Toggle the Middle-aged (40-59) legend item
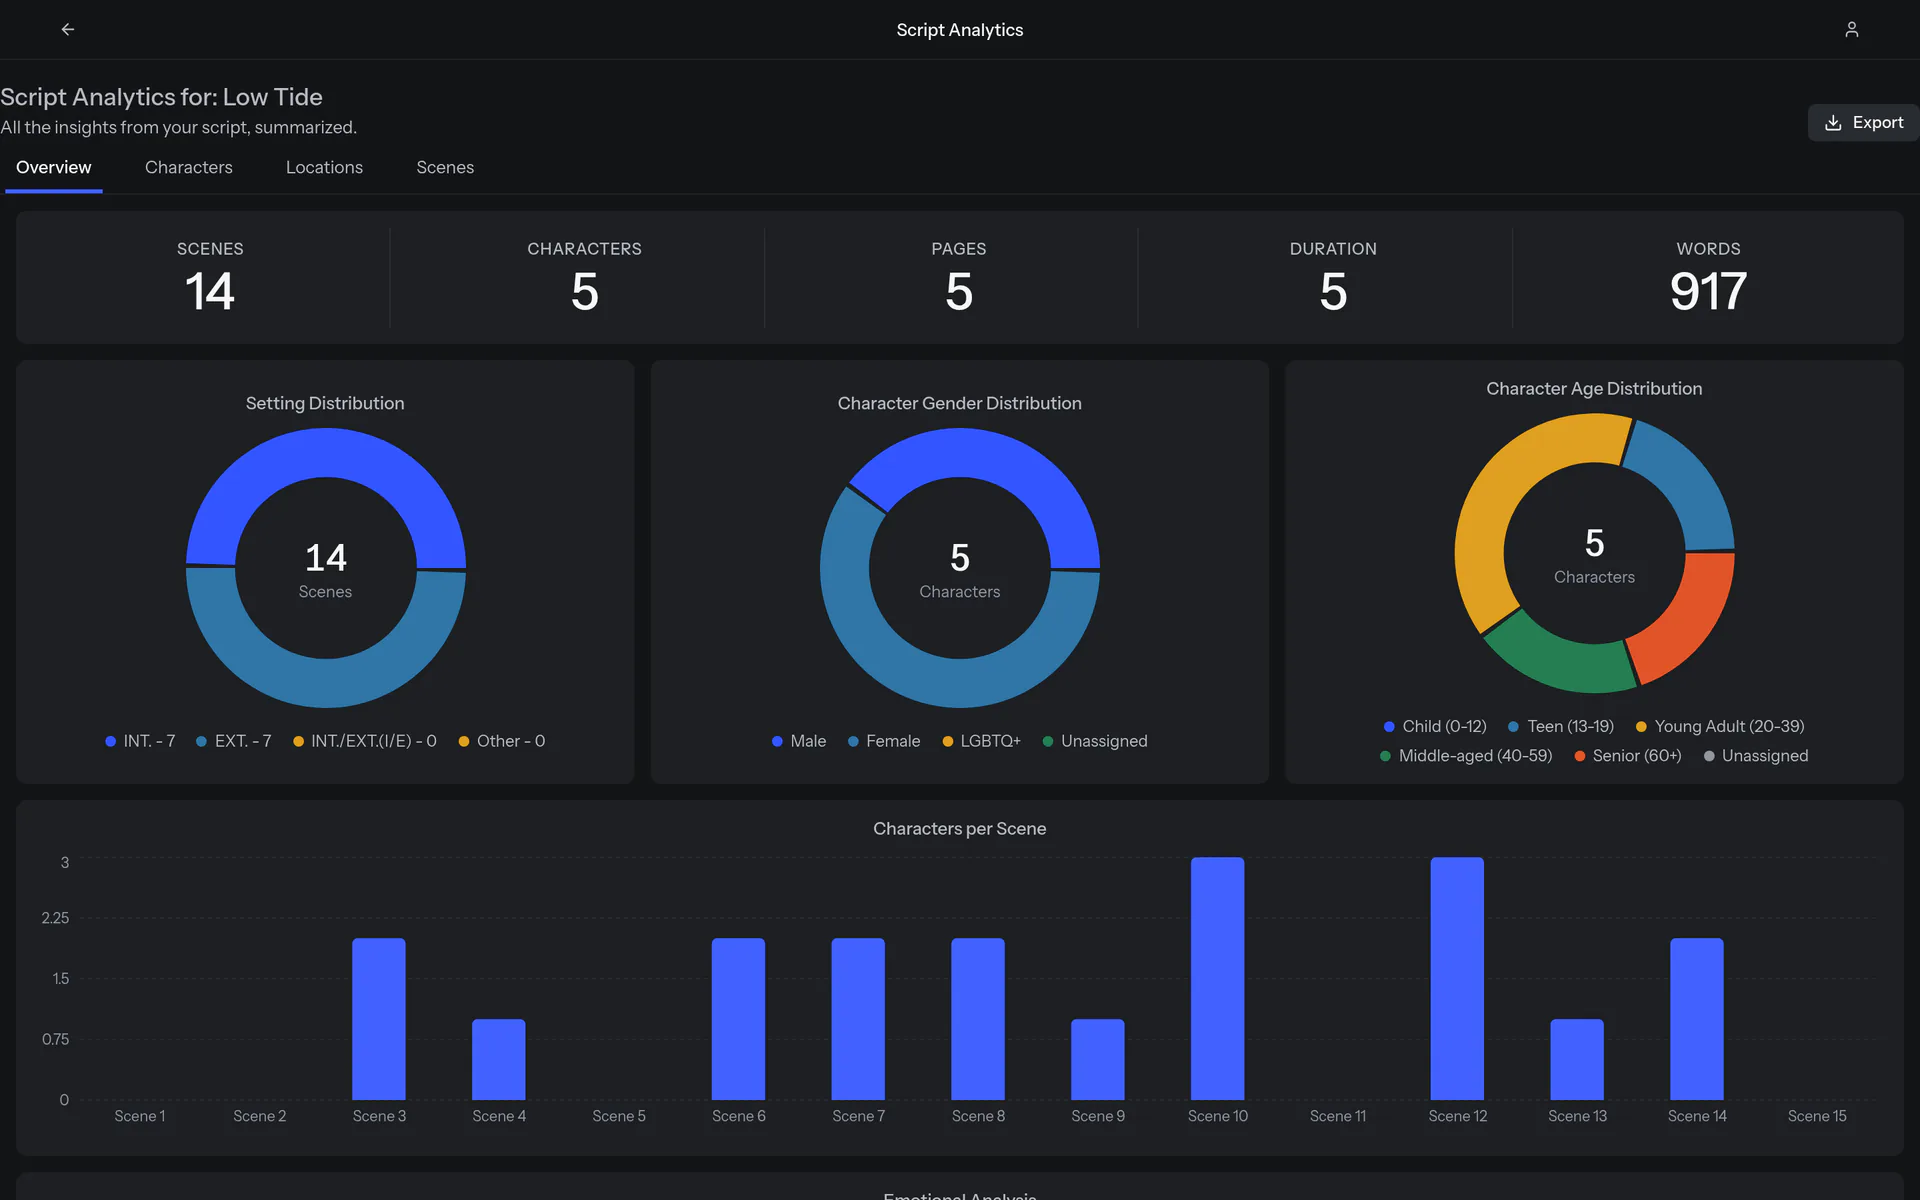 [x=1465, y=756]
